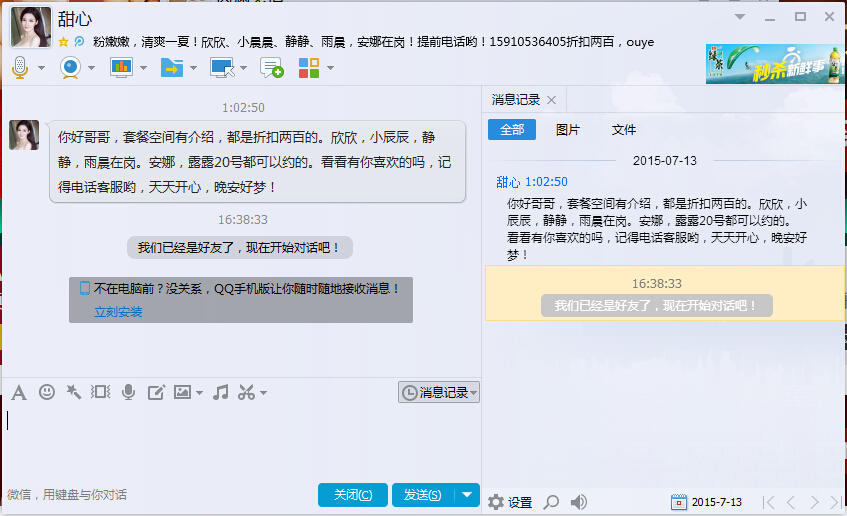The image size is (847, 516).
Task: Start a voice call with the microphone icon
Action: click(20, 68)
